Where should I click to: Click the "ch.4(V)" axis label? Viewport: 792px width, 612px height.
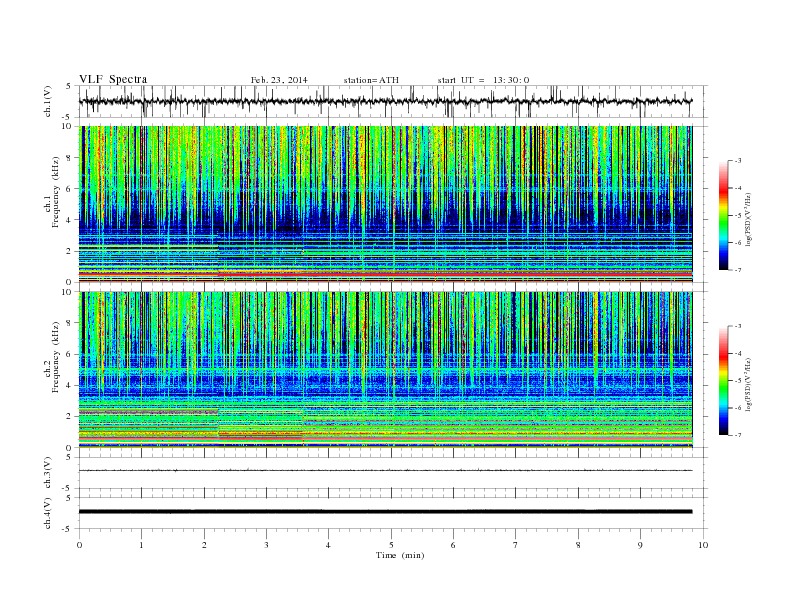pos(48,513)
